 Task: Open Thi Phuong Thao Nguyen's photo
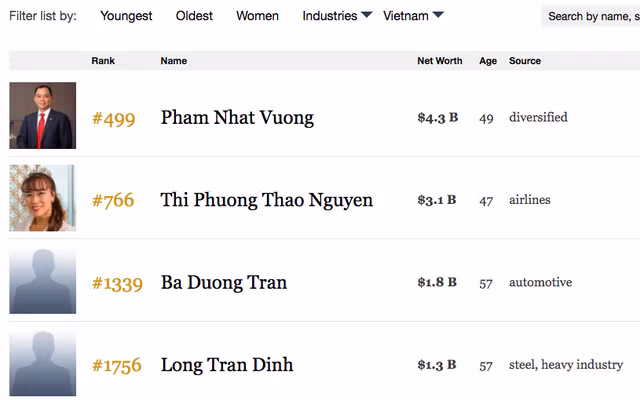point(43,199)
